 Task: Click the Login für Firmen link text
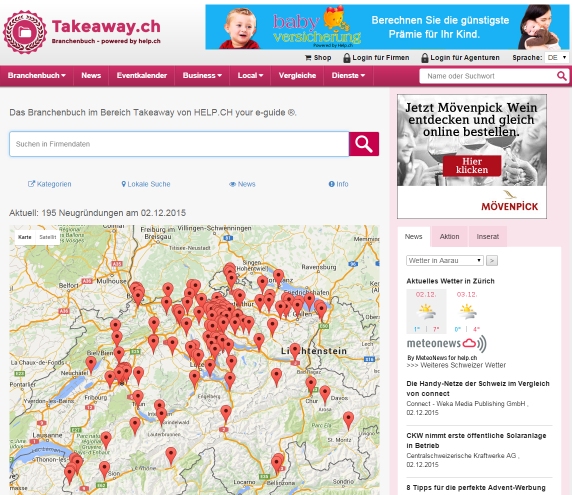pyautogui.click(x=380, y=58)
